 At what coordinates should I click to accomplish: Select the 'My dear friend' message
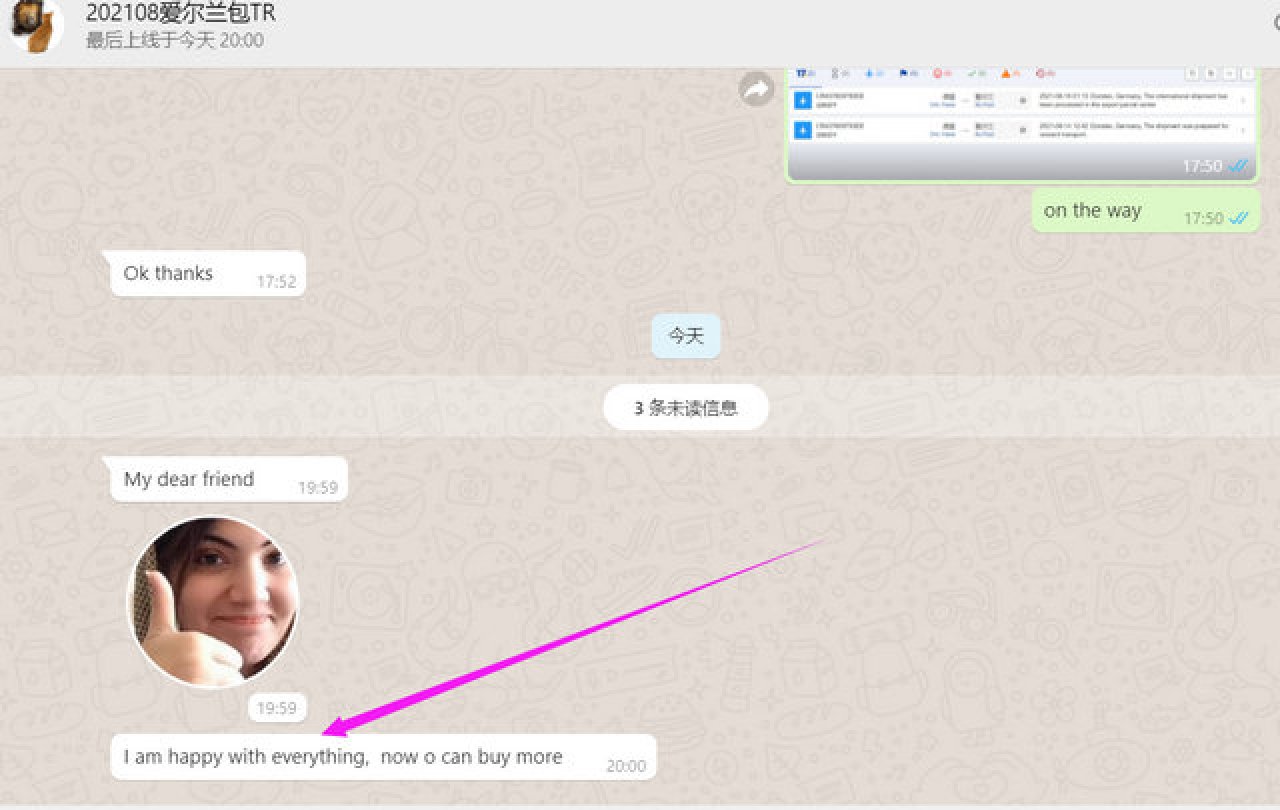[x=189, y=479]
